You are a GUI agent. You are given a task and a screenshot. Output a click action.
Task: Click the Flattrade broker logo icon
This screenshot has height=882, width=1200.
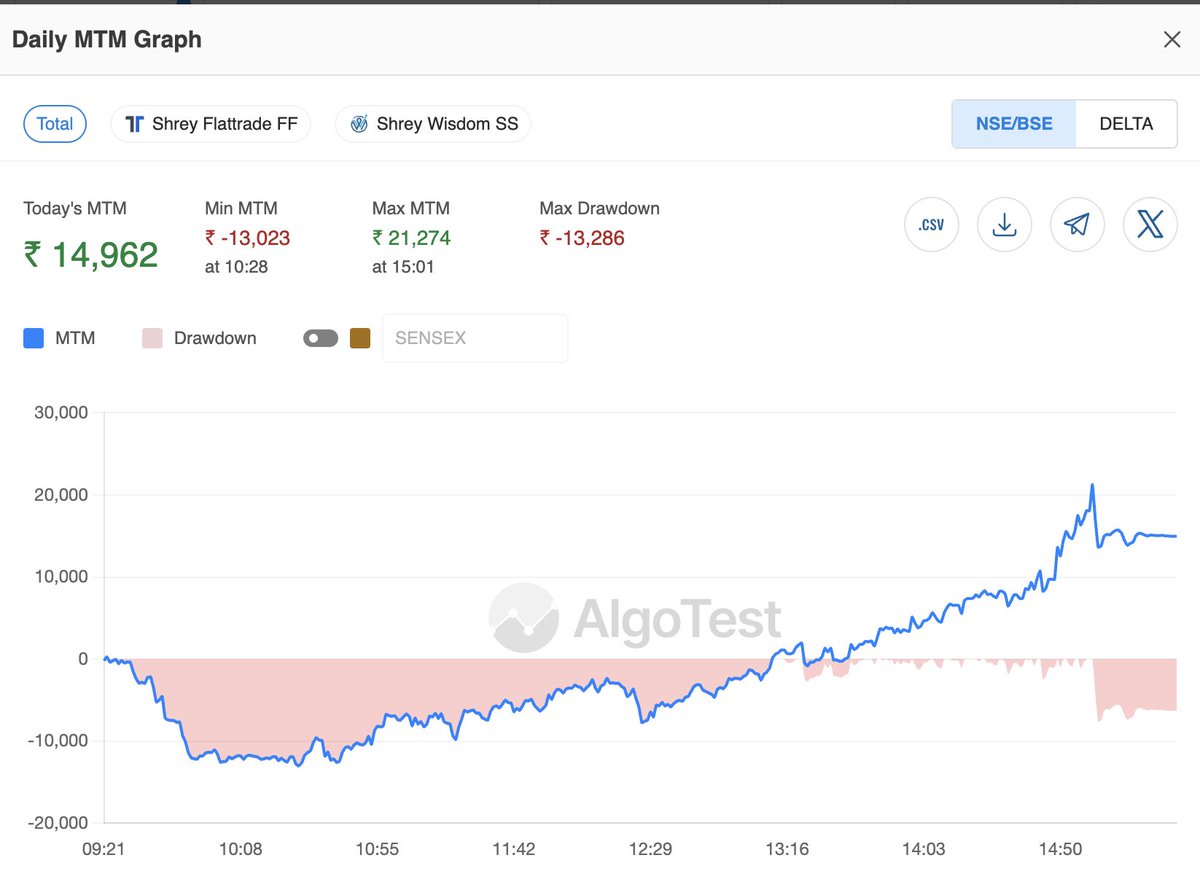click(135, 124)
